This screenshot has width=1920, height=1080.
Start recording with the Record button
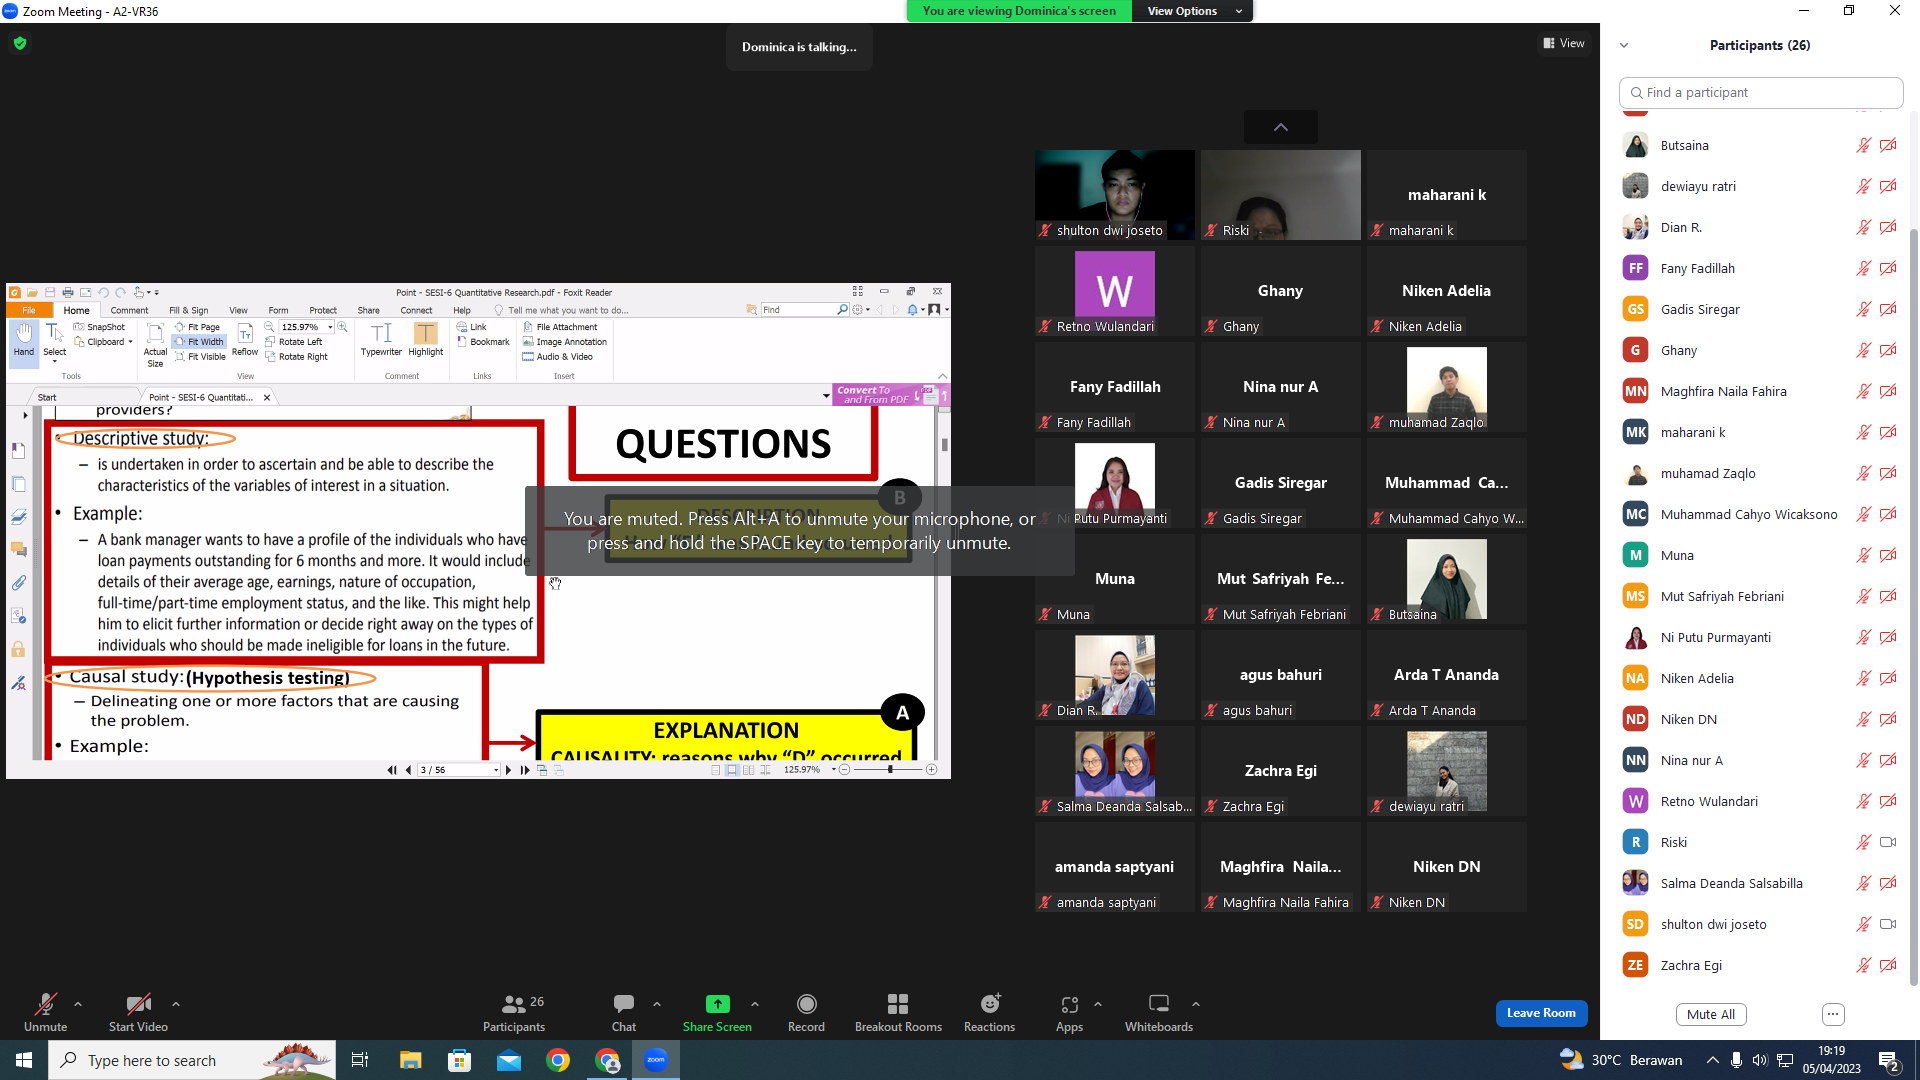806,1012
